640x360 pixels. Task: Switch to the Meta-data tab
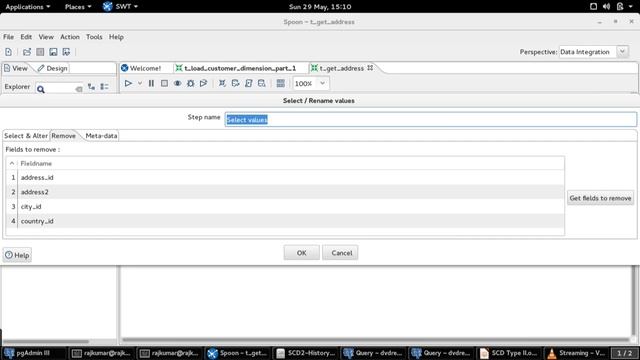[101, 136]
